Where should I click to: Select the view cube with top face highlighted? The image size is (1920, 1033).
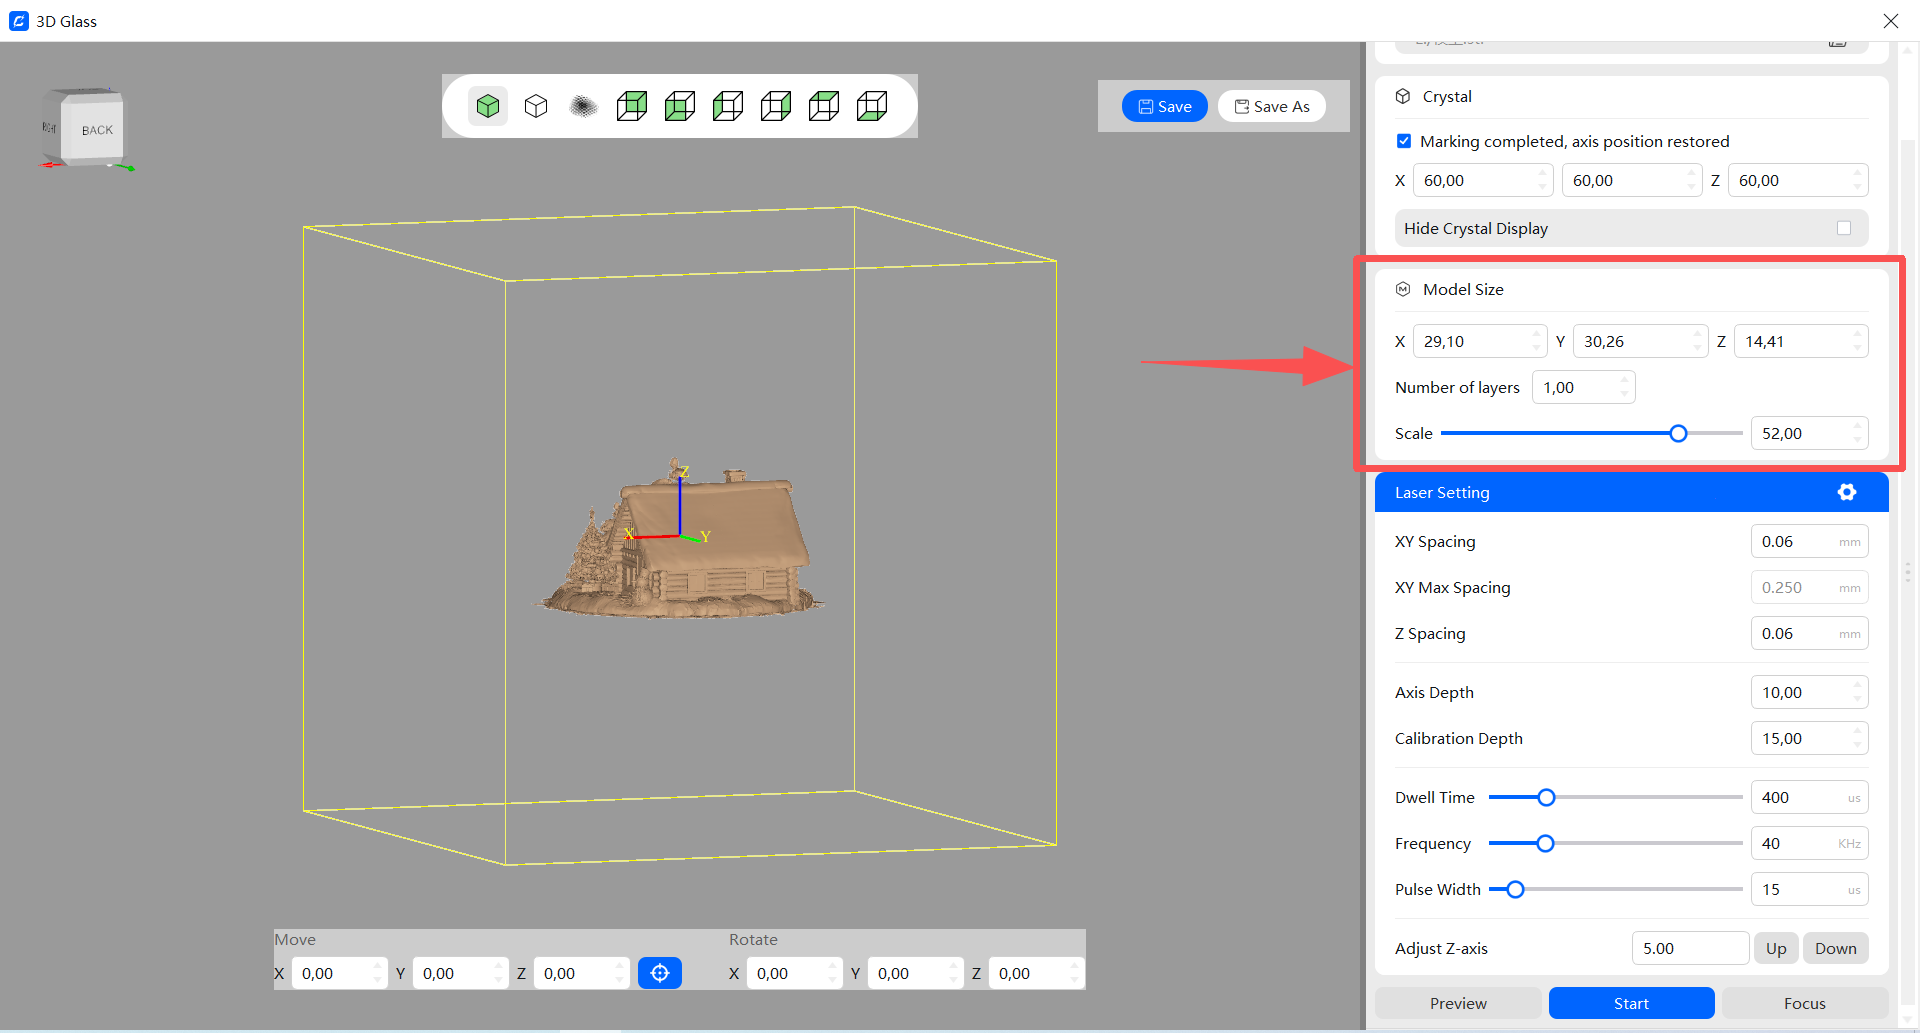coord(824,106)
